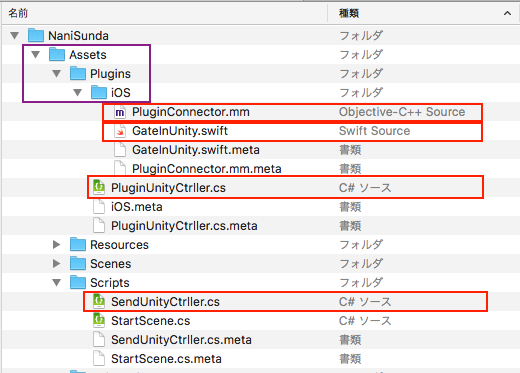Click the フォルダ kind label for Resources

[x=361, y=245]
